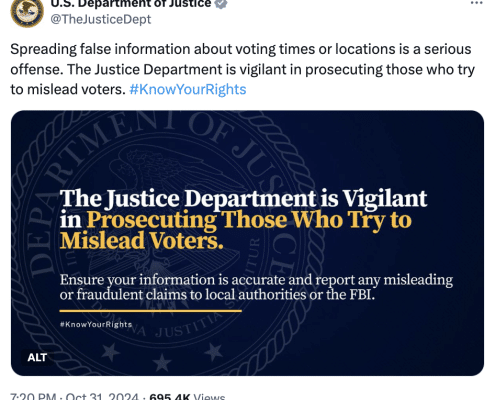The image size is (495, 400).
Task: Click the small #KnowYourRights caption inside the graphic
Action: point(96,324)
